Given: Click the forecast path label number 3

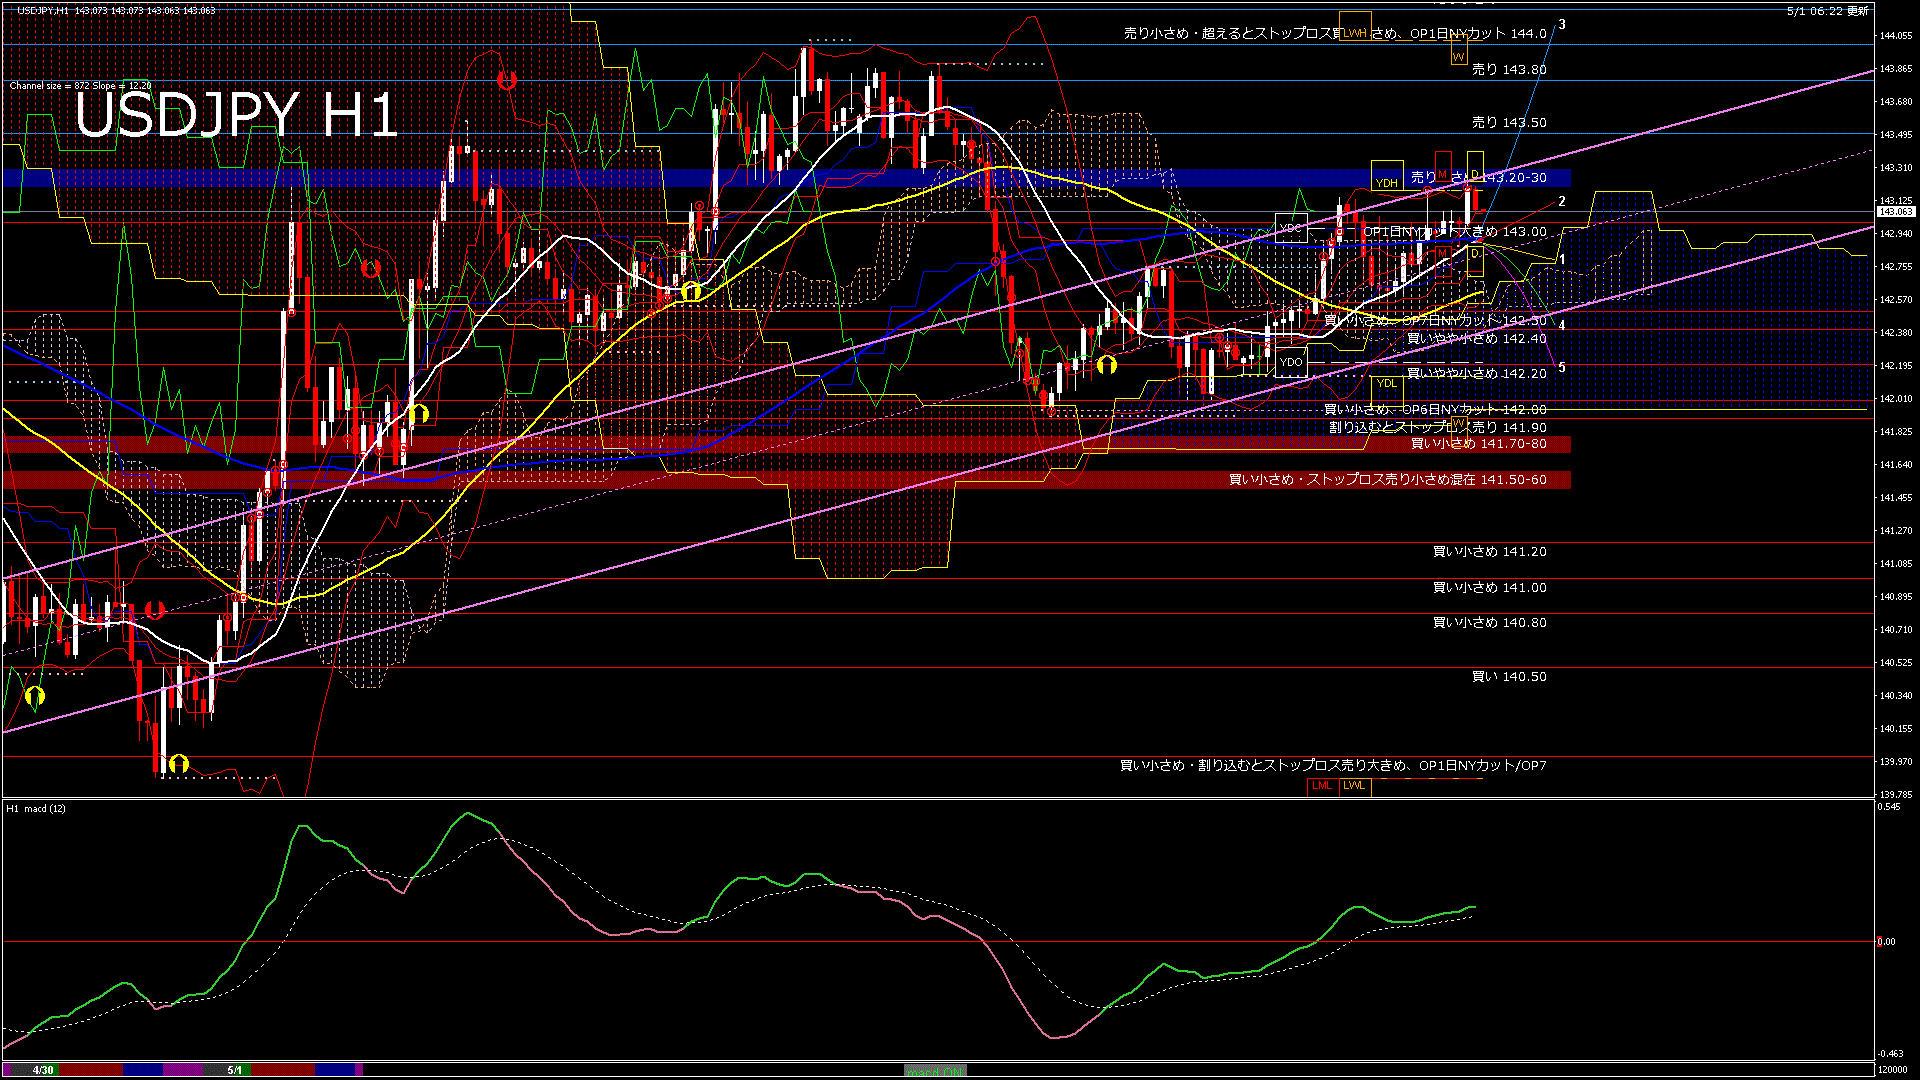Looking at the screenshot, I should [x=1562, y=25].
